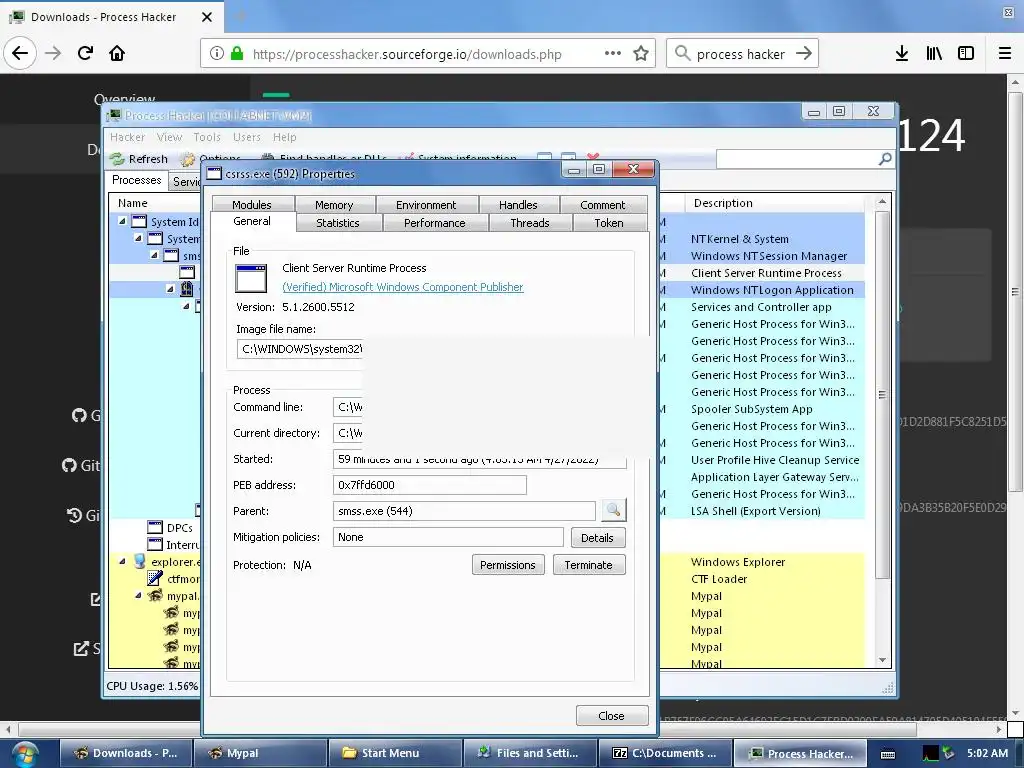Close the Downloads - Process Hacker browser tab
The image size is (1024, 768).
click(x=207, y=17)
